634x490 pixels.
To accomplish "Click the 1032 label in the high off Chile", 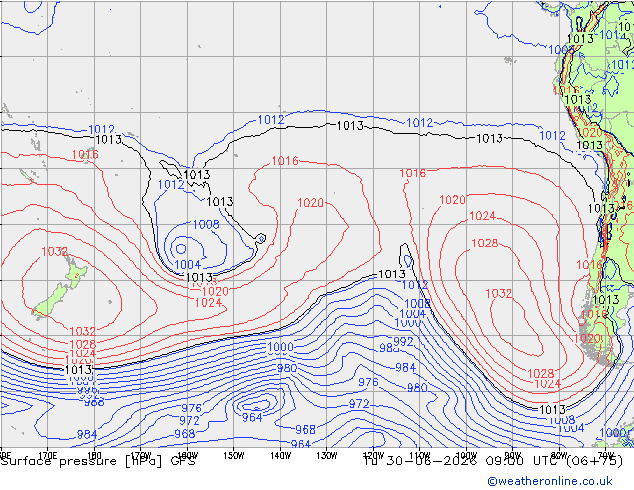I will 499,294.
